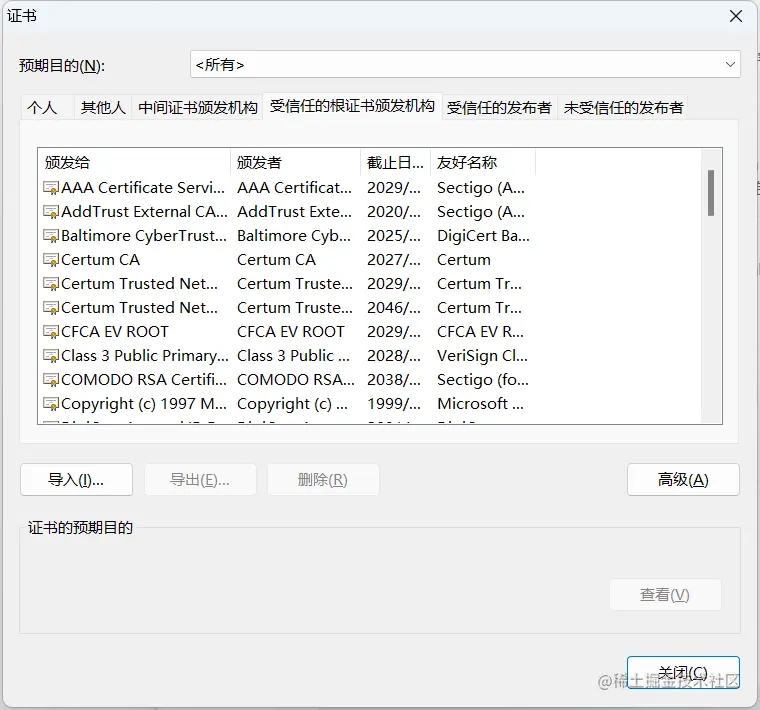Select the CFCA EV ROOT certificate name
This screenshot has height=710, width=760.
click(115, 331)
